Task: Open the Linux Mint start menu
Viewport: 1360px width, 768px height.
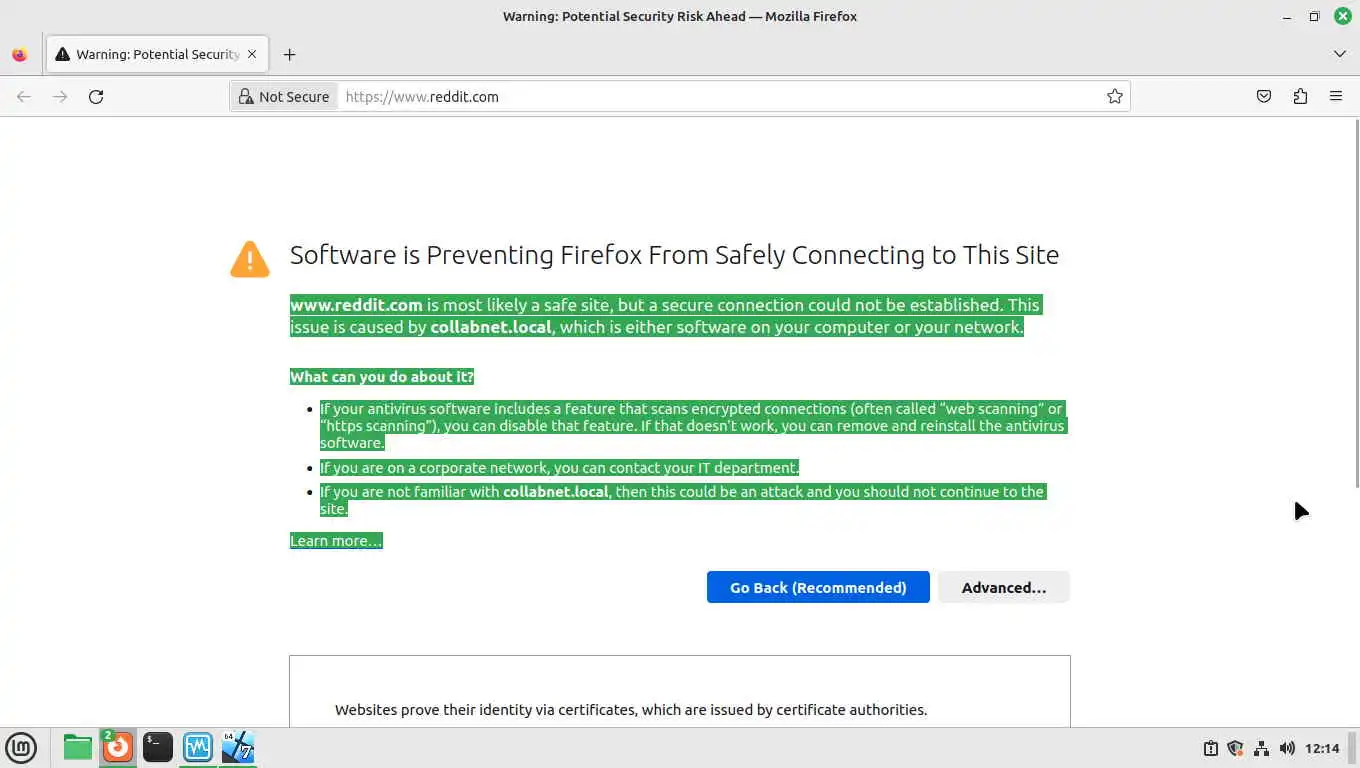Action: point(21,747)
